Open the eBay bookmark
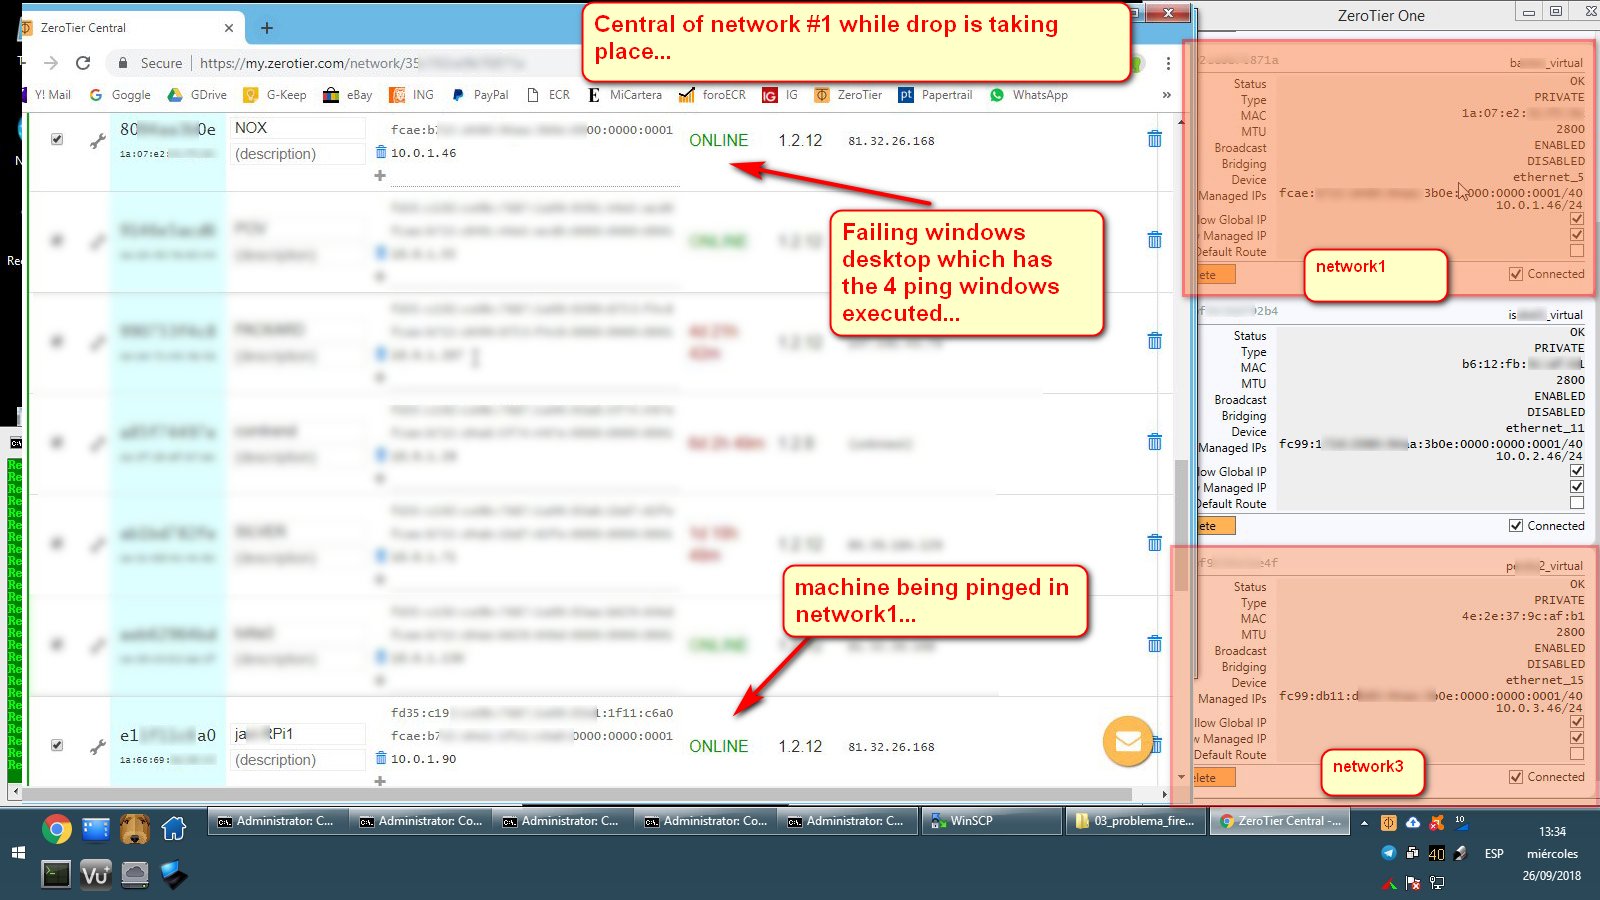1600x900 pixels. point(348,95)
